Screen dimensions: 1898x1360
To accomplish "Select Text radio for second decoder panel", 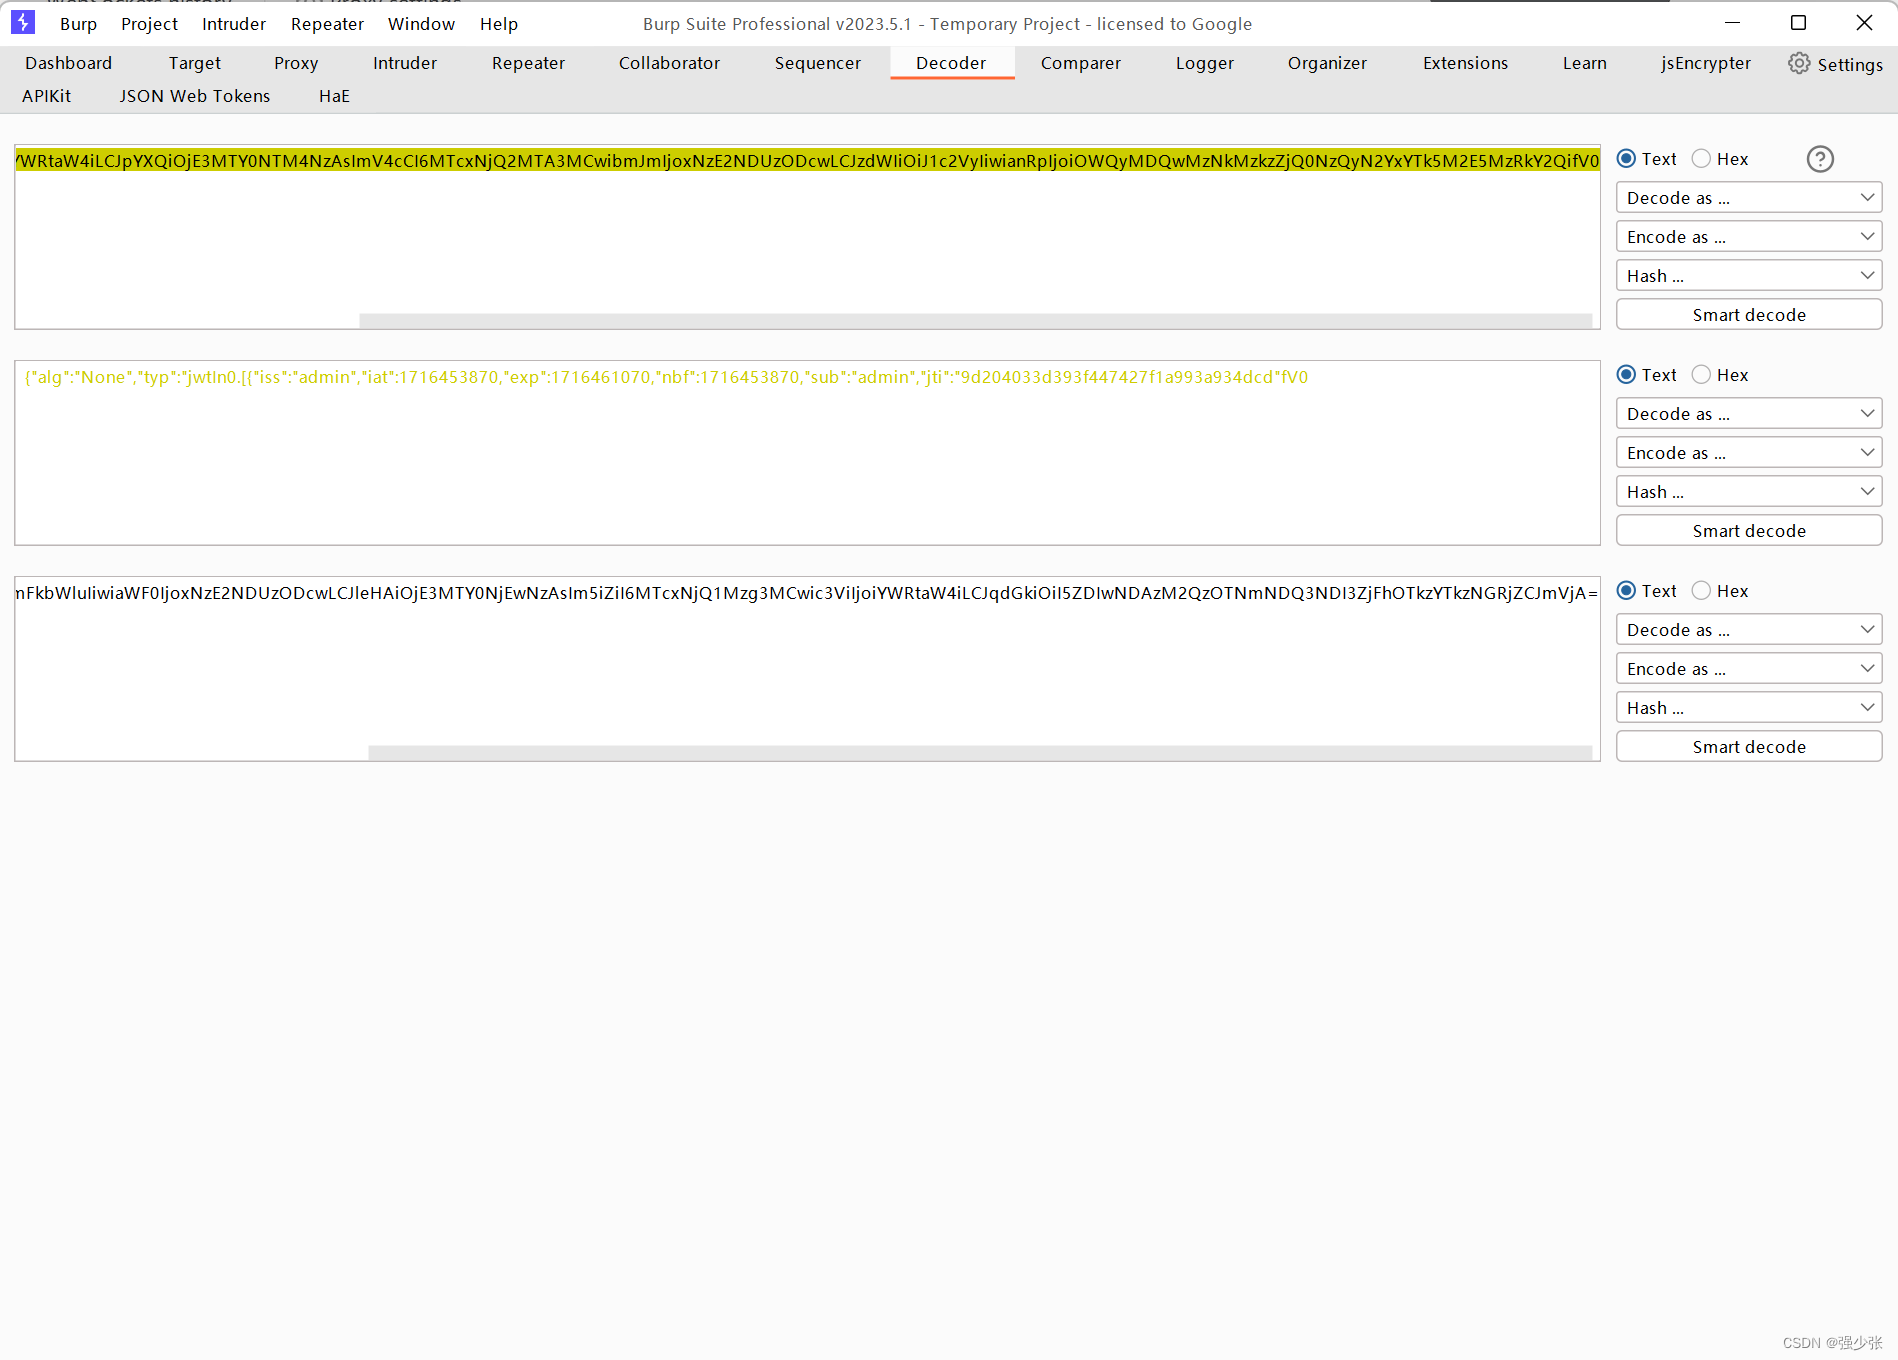I will 1626,375.
